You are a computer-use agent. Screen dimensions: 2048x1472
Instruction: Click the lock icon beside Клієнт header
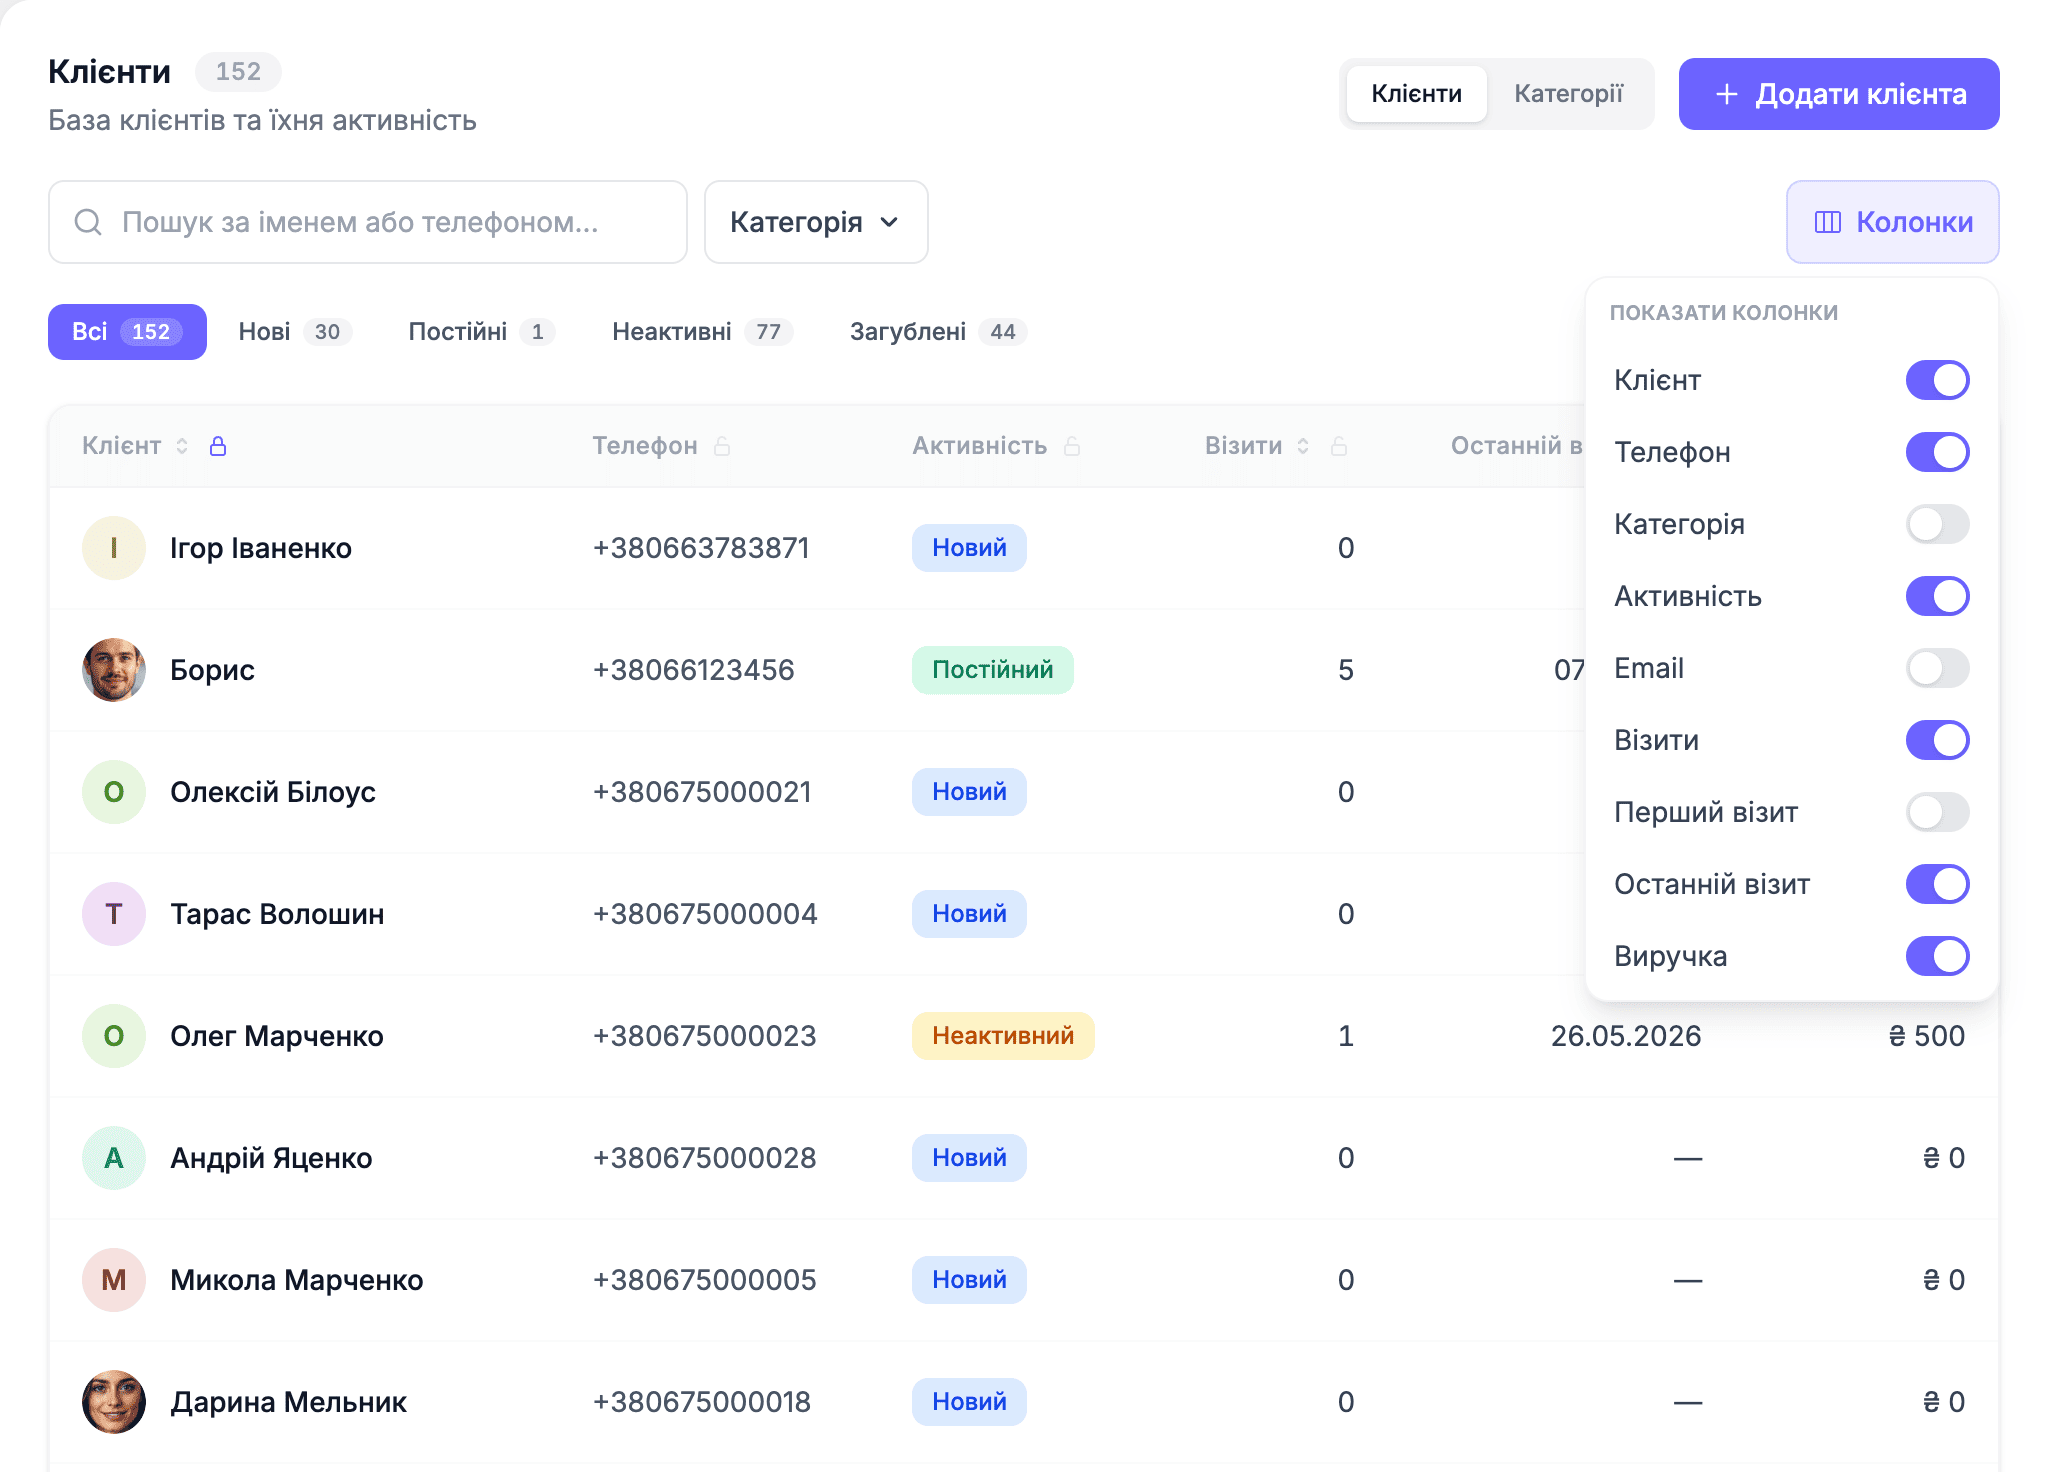(218, 446)
